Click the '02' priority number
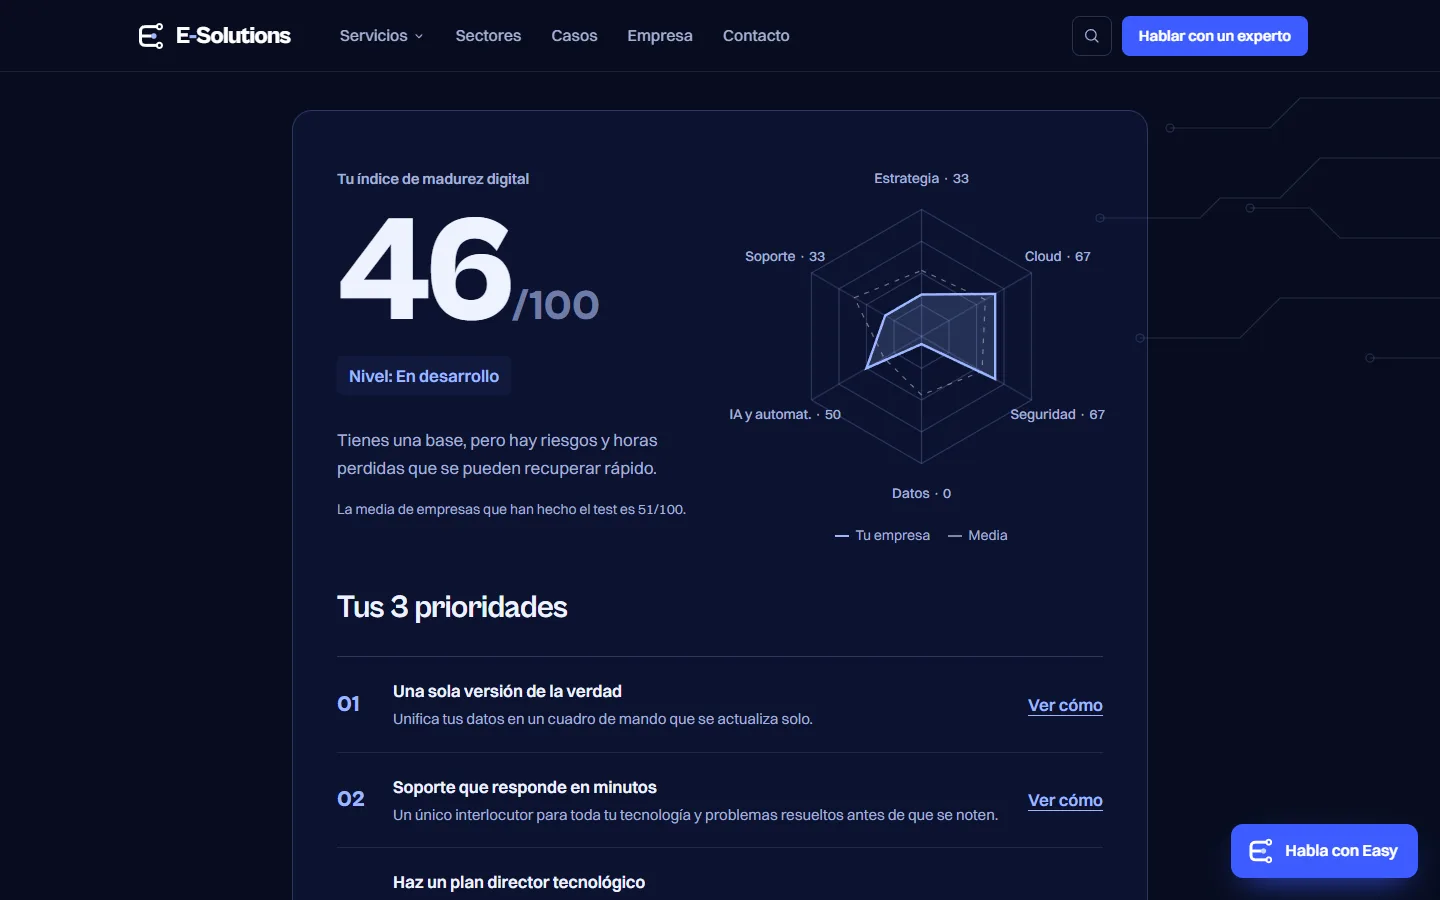Screen dimensions: 1440x900 click(351, 799)
